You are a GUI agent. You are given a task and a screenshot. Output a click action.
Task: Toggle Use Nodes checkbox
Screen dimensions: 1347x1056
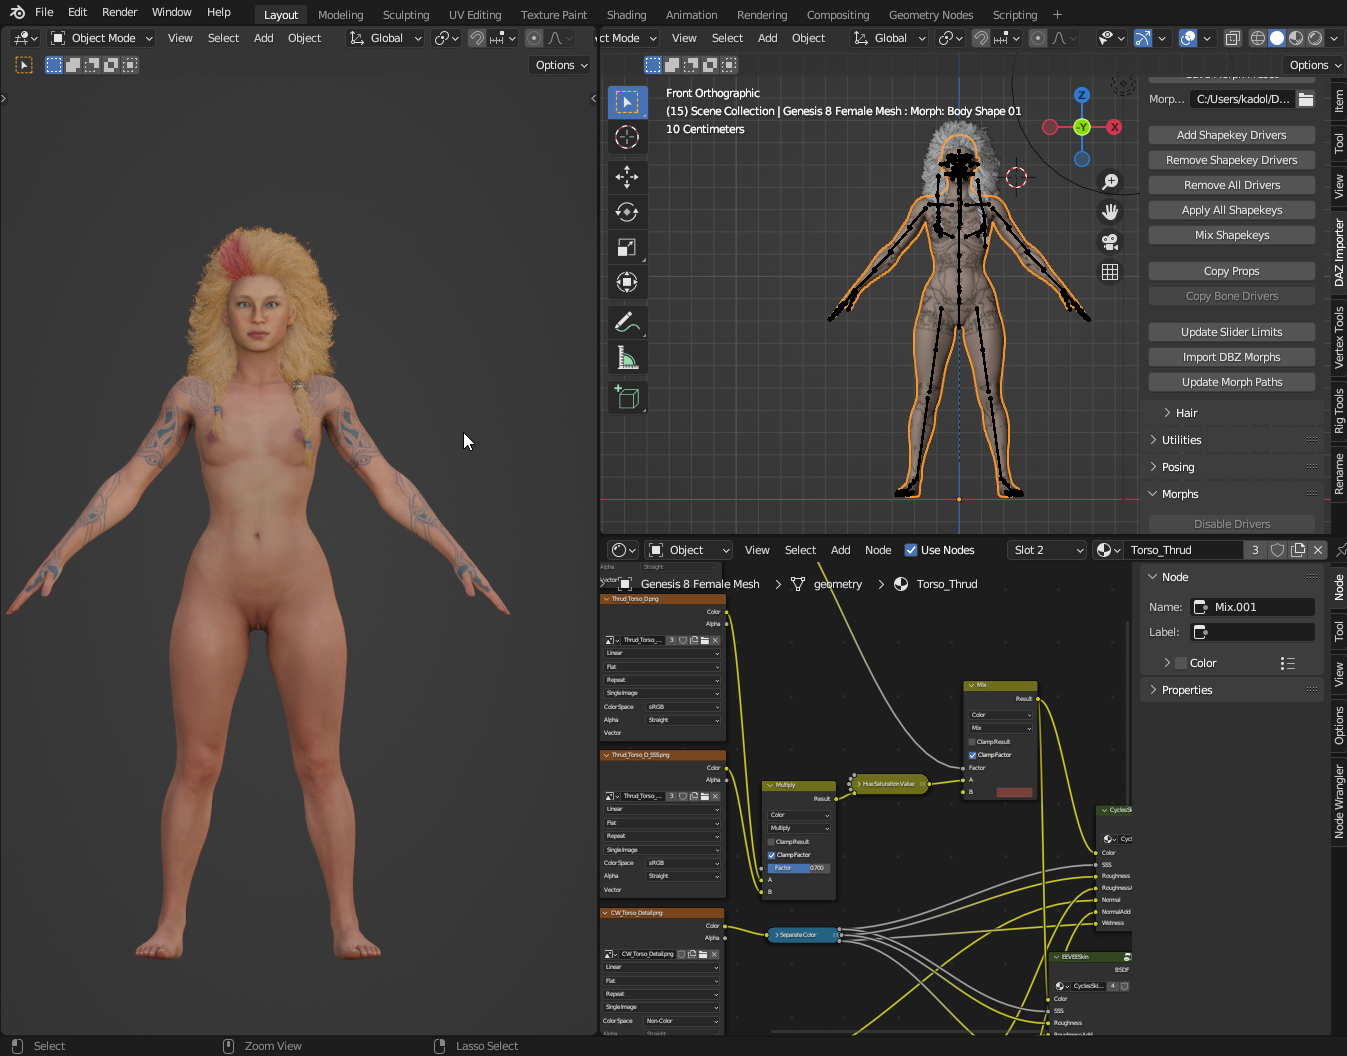coord(911,550)
